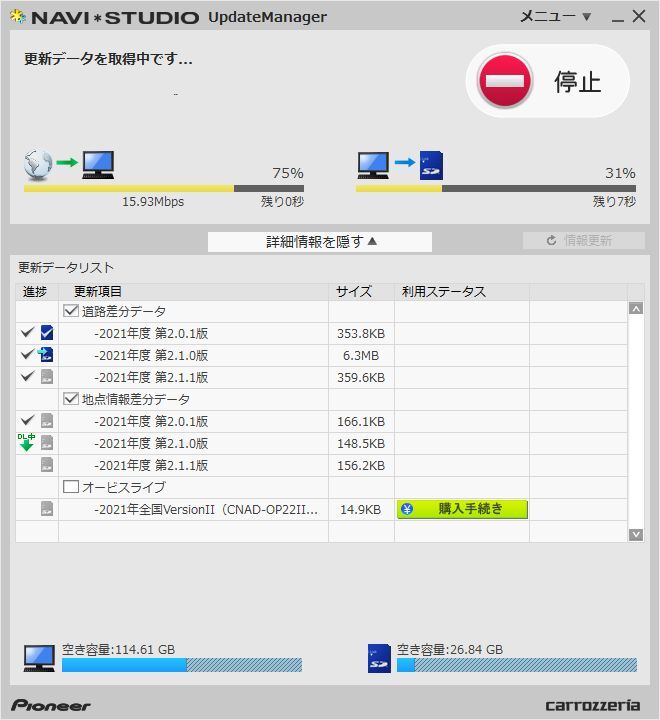660x720 pixels.
Task: Click the 14.9KB size cell
Action: tap(361, 510)
